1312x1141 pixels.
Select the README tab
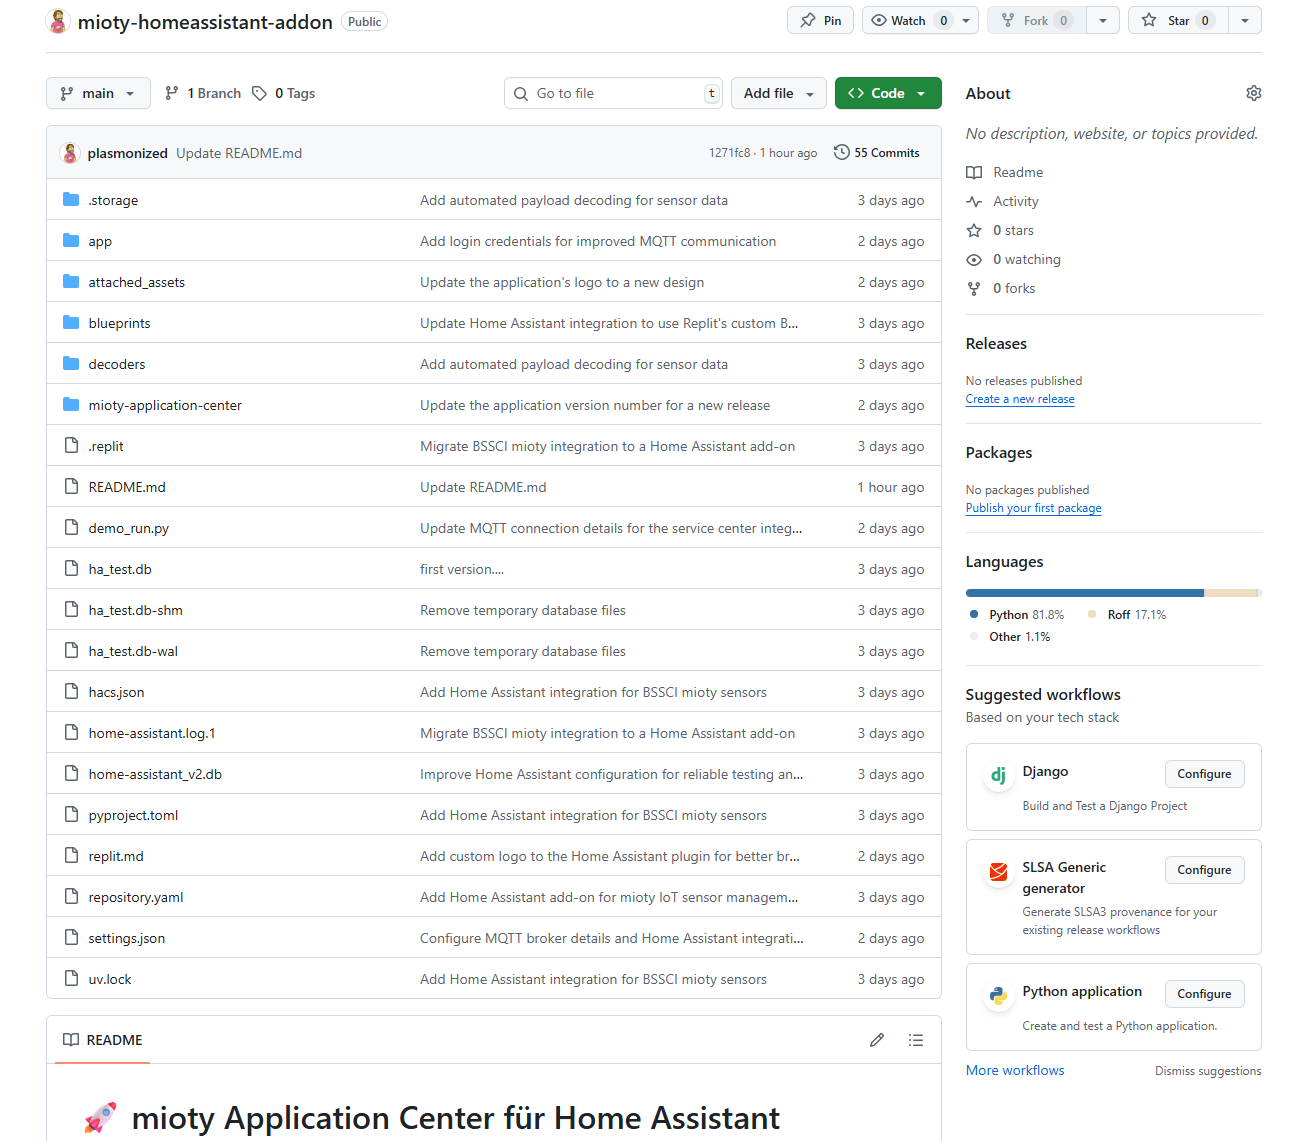103,1040
